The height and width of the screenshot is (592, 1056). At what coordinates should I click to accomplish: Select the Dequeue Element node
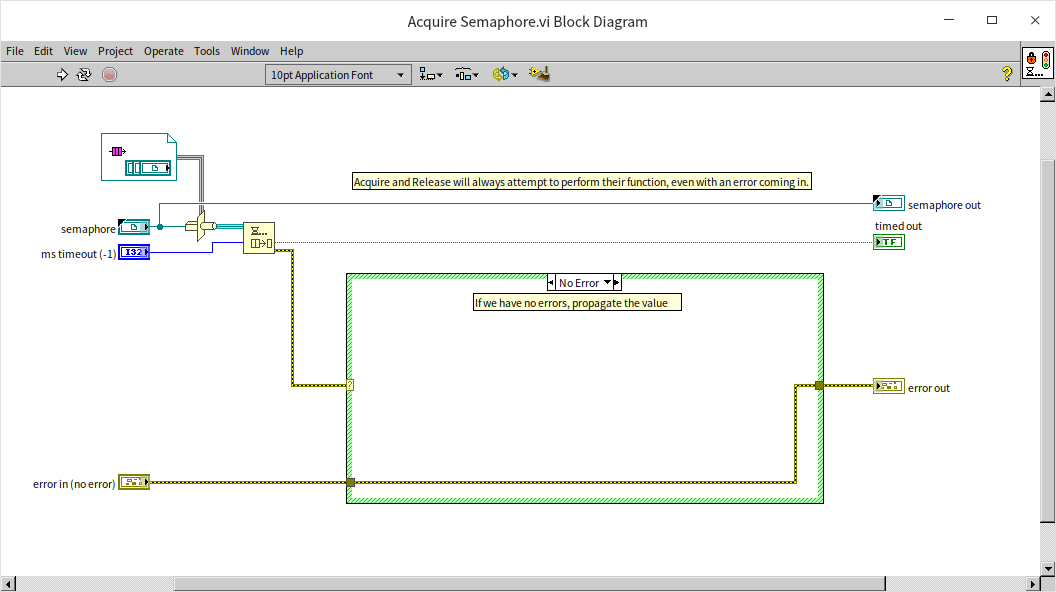pyautogui.click(x=258, y=238)
